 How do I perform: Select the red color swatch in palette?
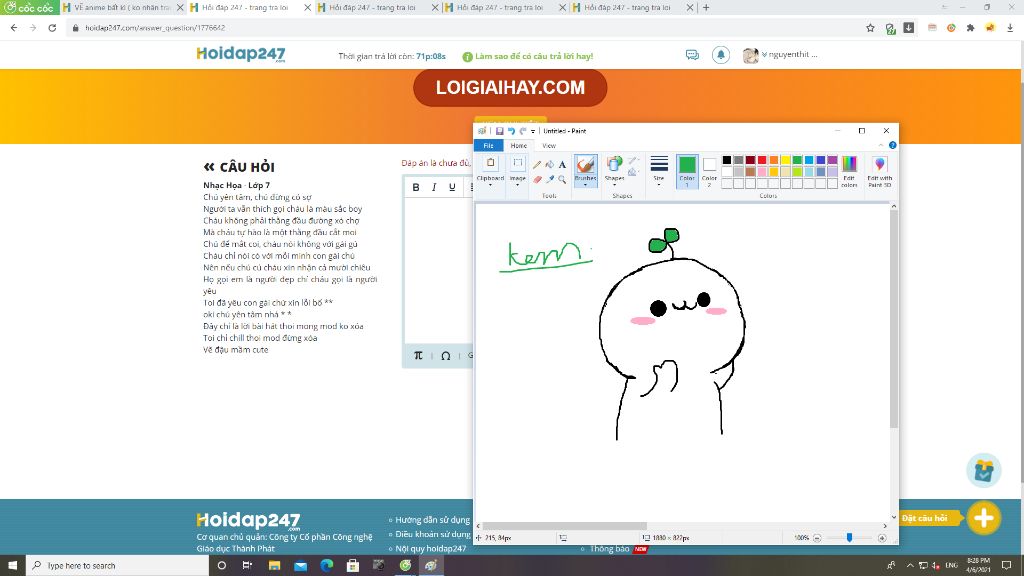point(762,160)
